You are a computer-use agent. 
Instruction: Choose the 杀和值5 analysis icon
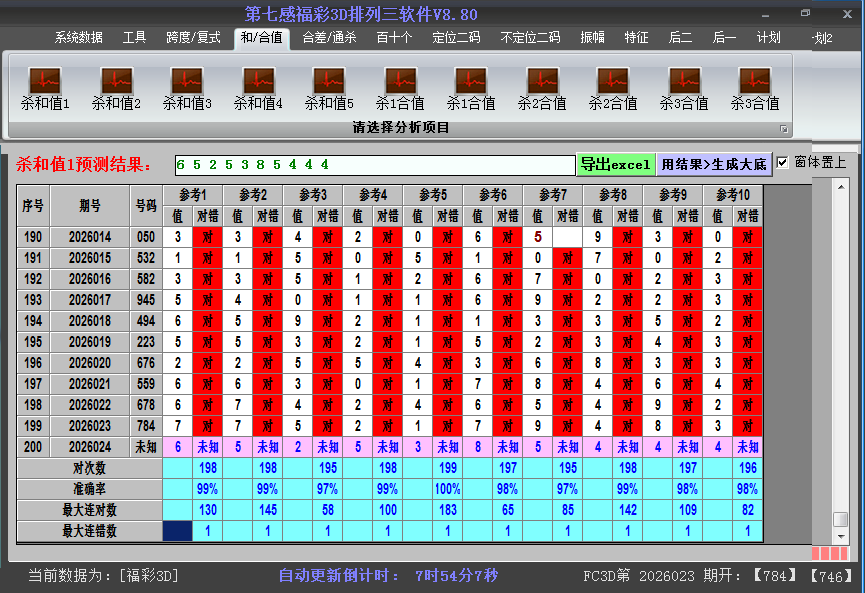(x=329, y=81)
